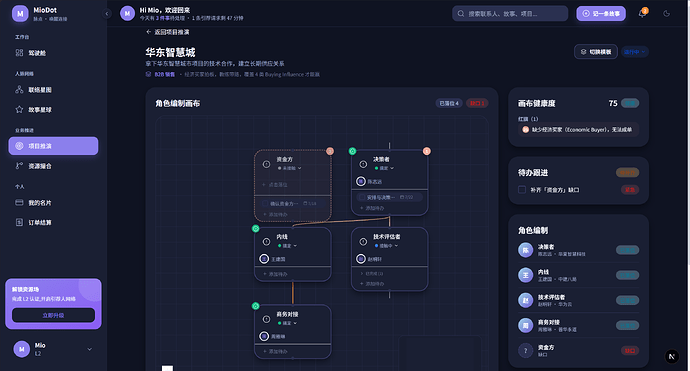Check the 安排与决策 todo checkbox

pyautogui.click(x=362, y=198)
